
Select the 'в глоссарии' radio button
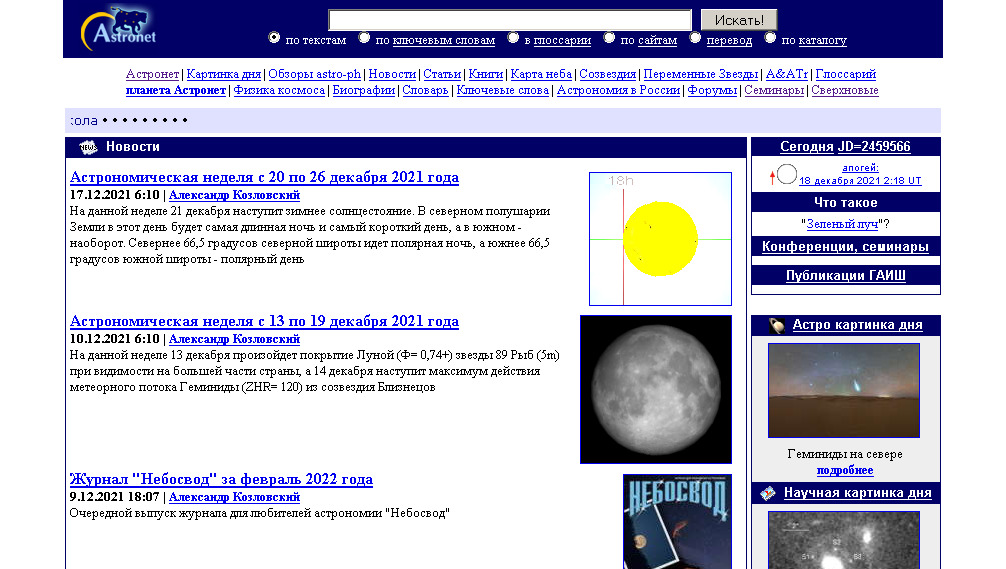point(513,38)
